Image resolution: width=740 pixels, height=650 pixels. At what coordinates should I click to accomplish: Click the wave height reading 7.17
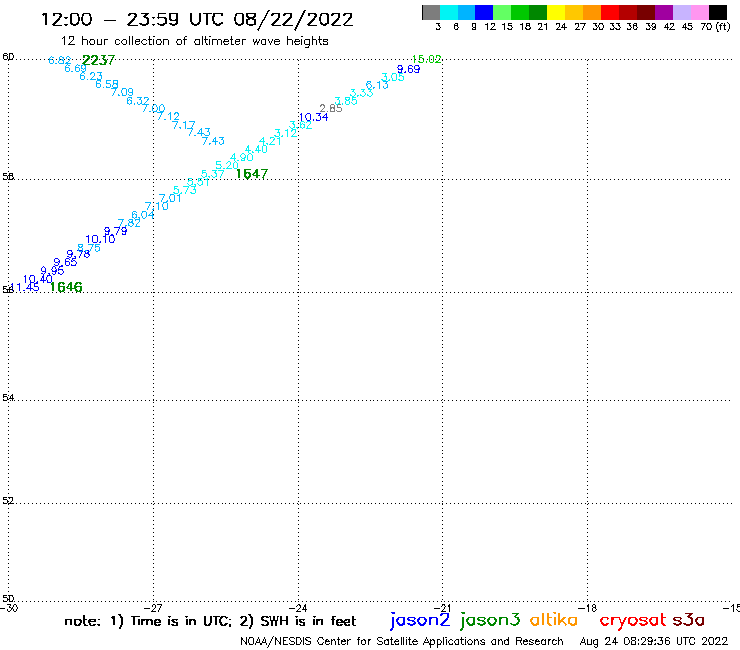coord(184,125)
